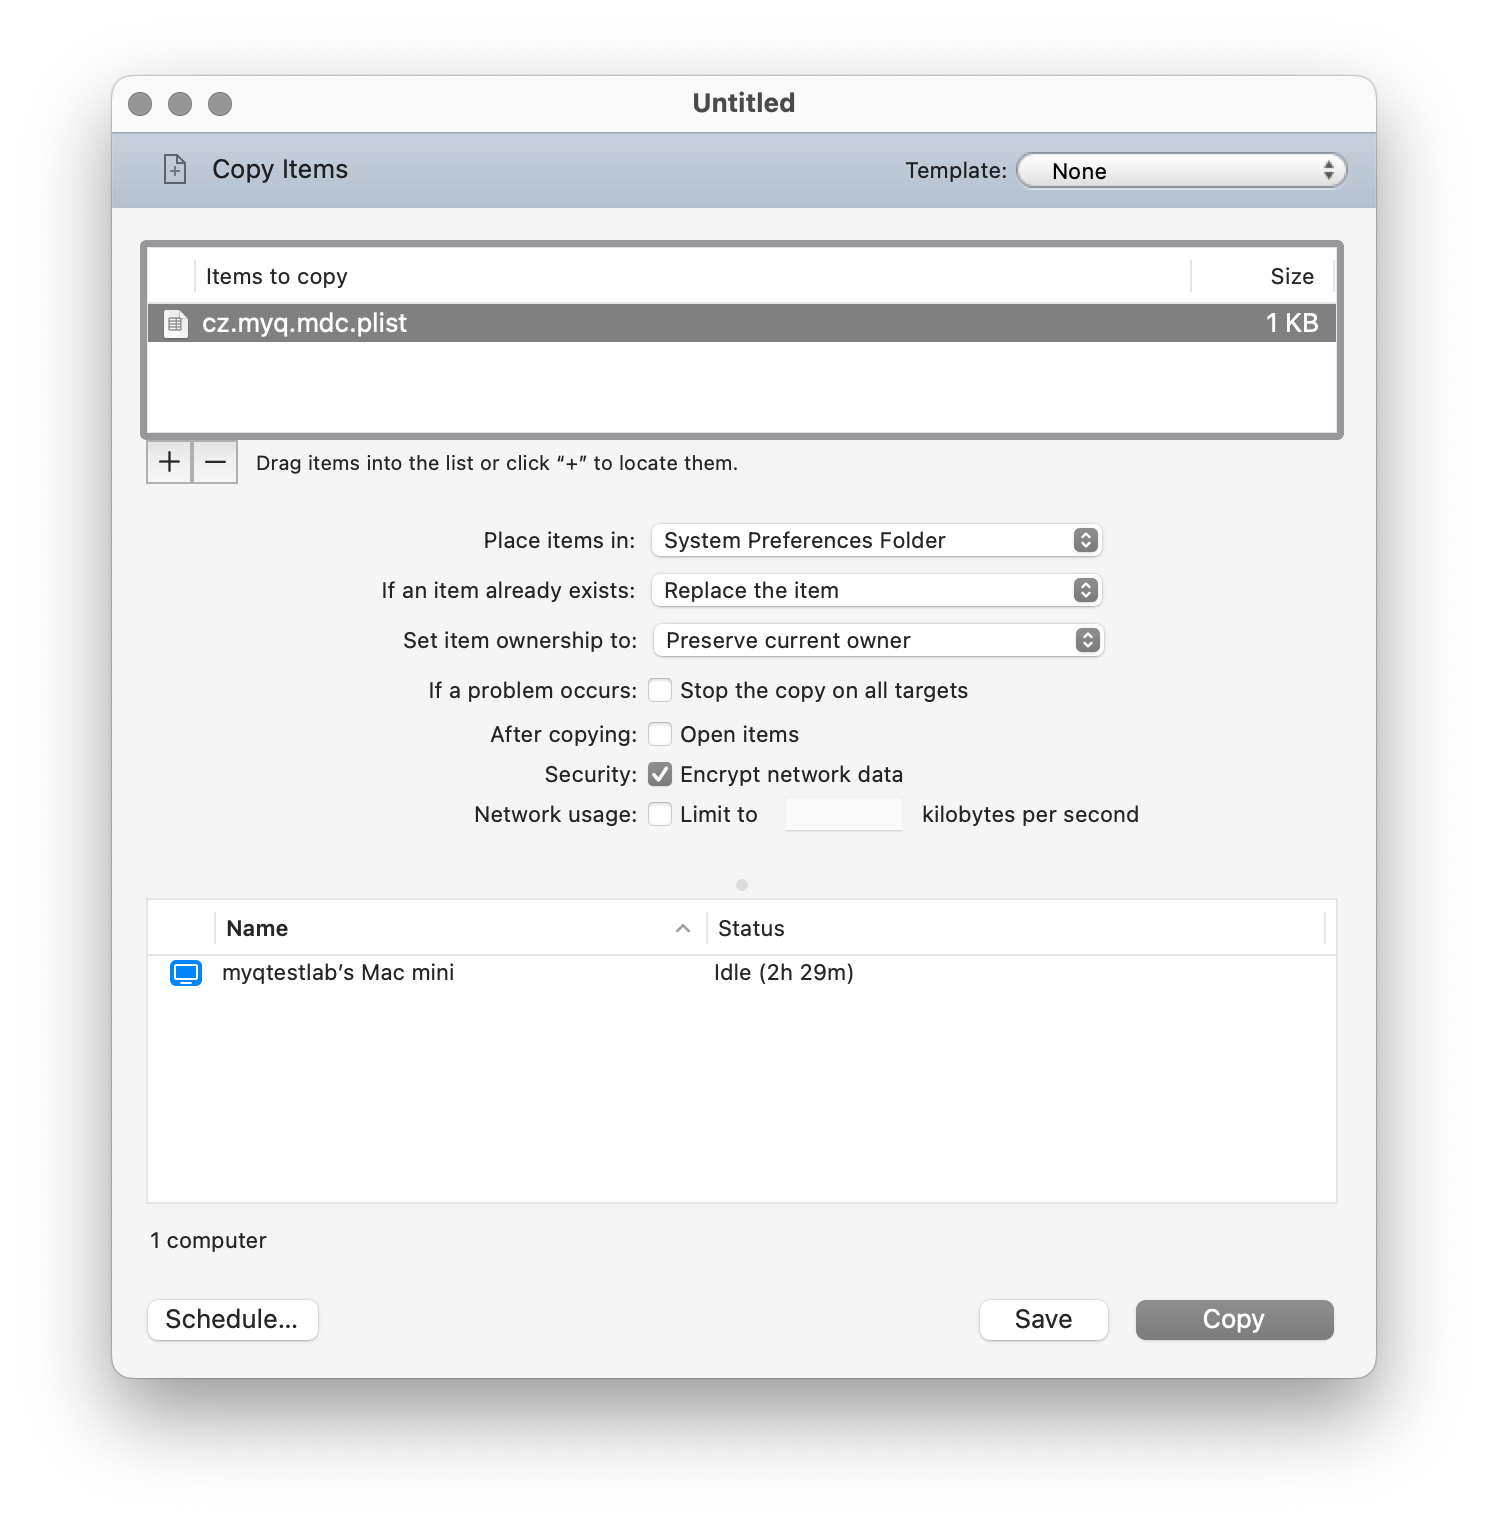
Task: Click the kilobytes per second input field
Action: tap(843, 813)
